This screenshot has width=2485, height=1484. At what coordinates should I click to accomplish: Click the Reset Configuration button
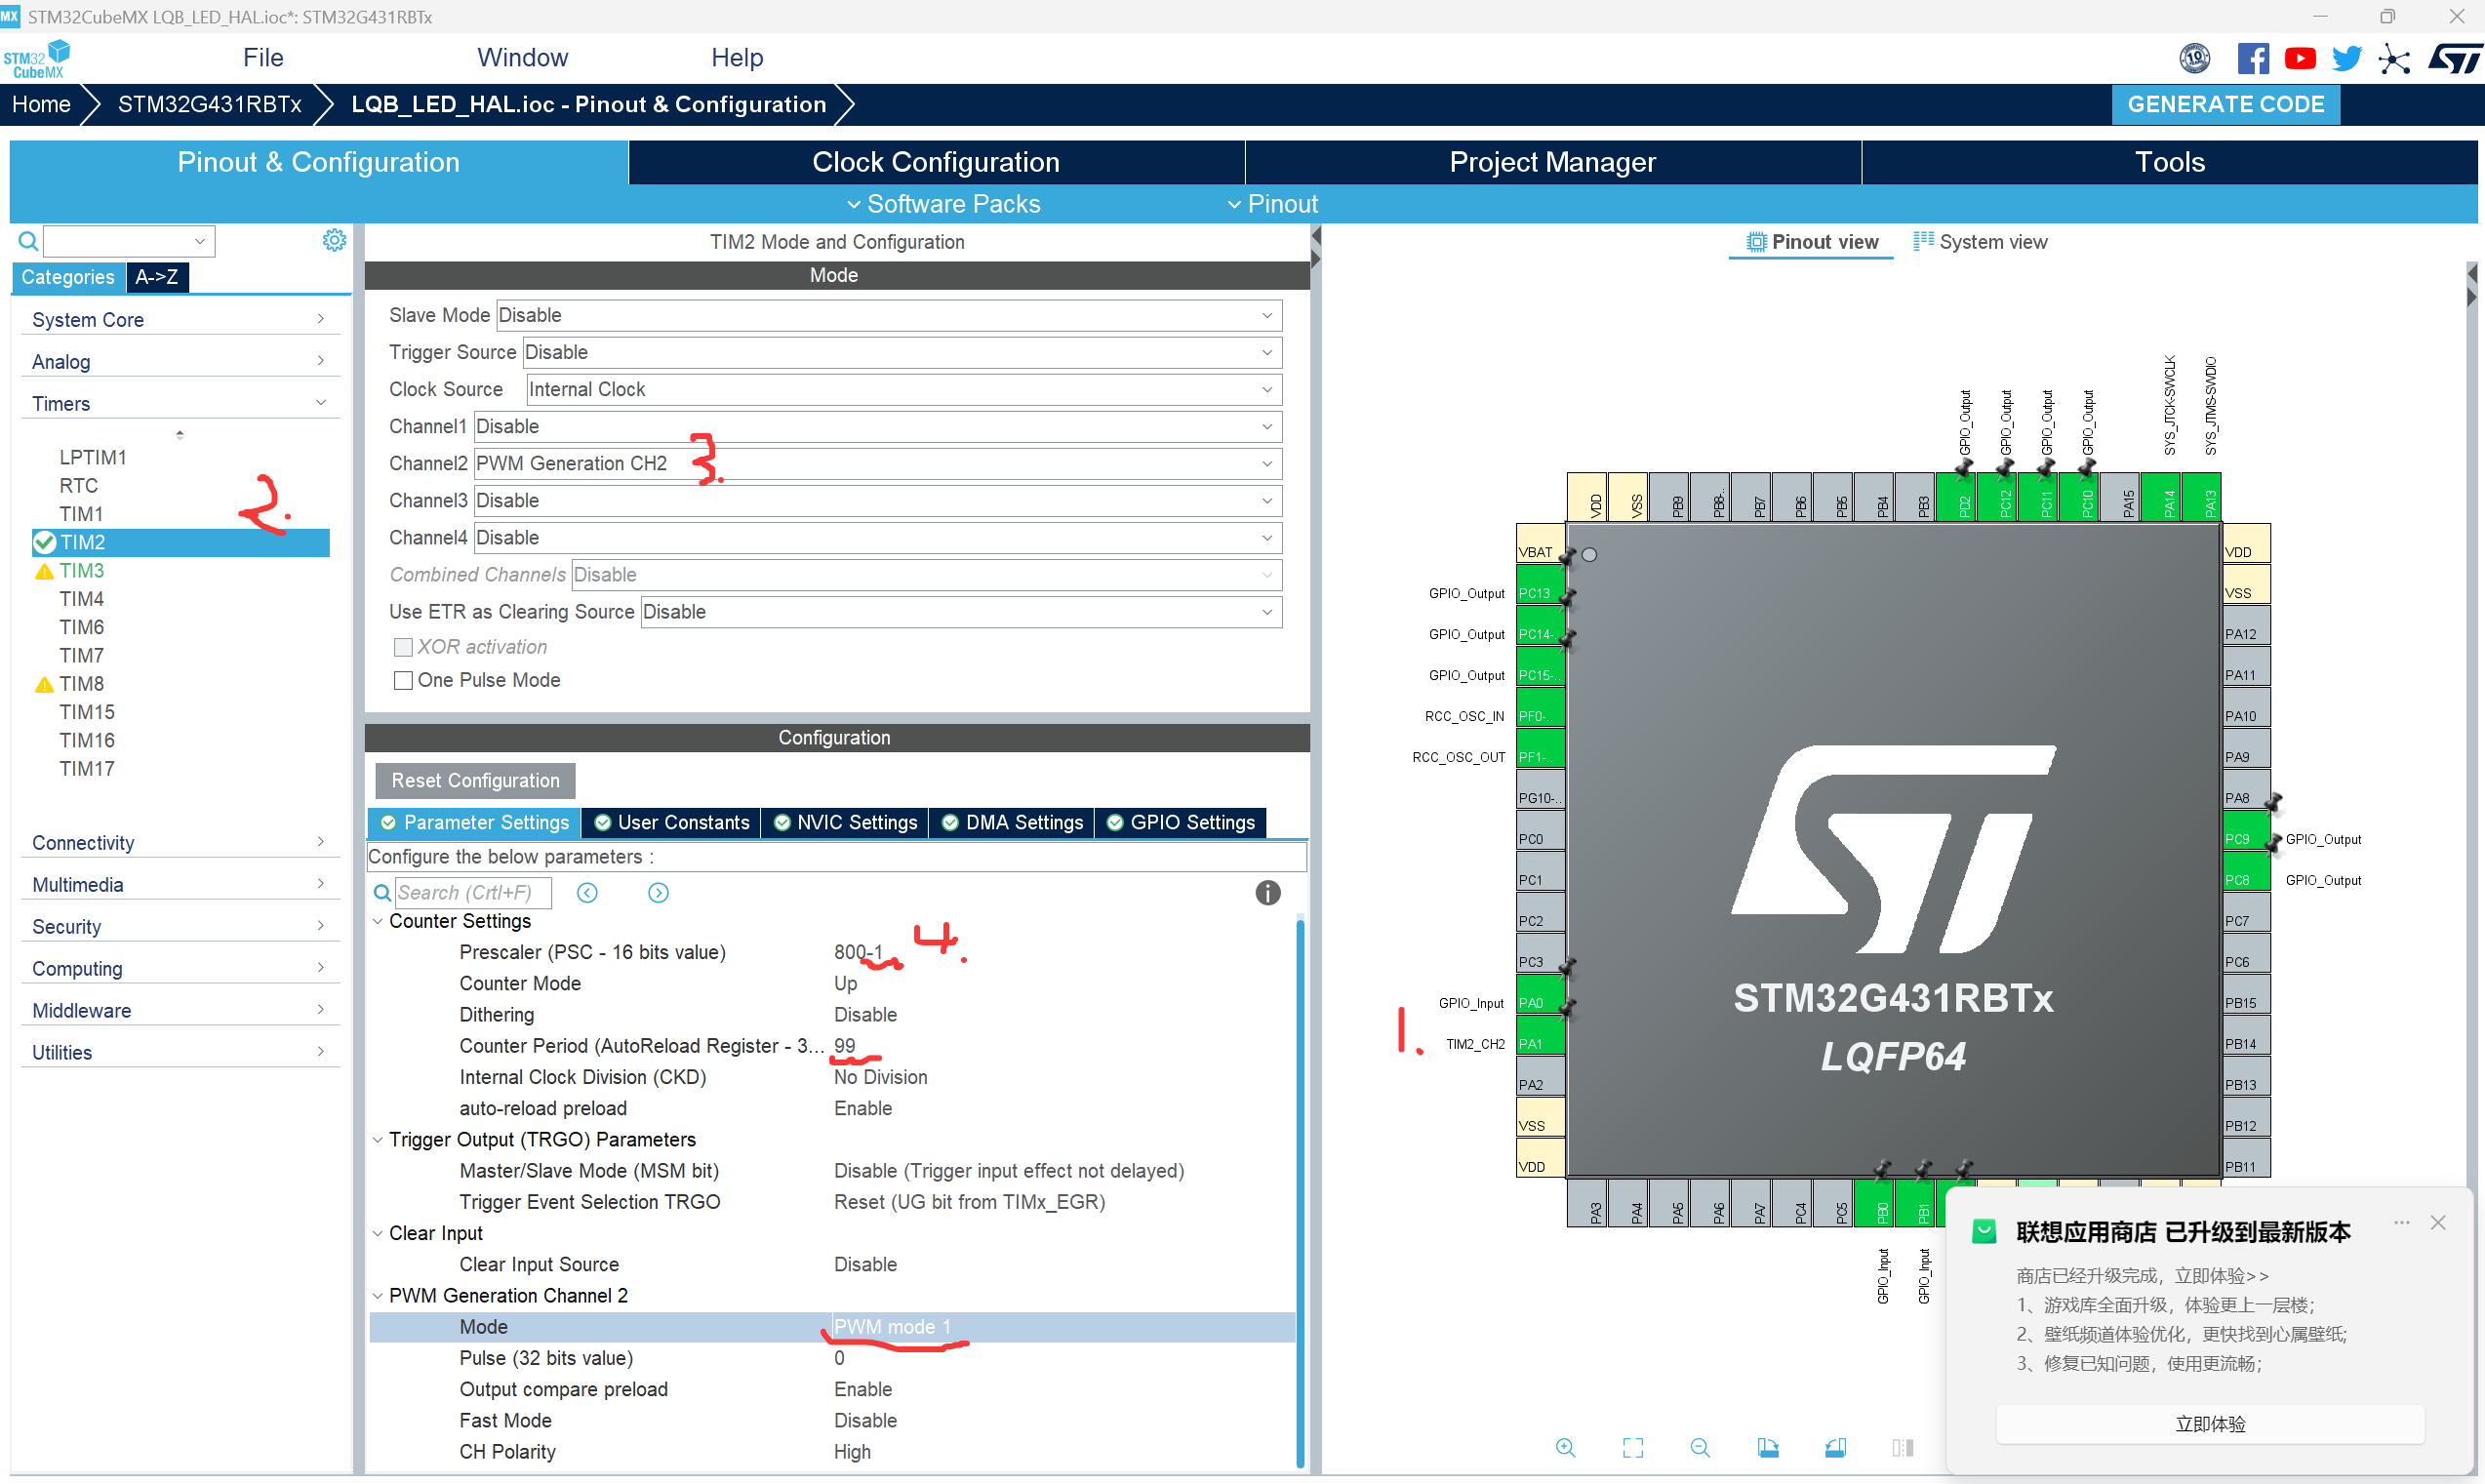475,780
